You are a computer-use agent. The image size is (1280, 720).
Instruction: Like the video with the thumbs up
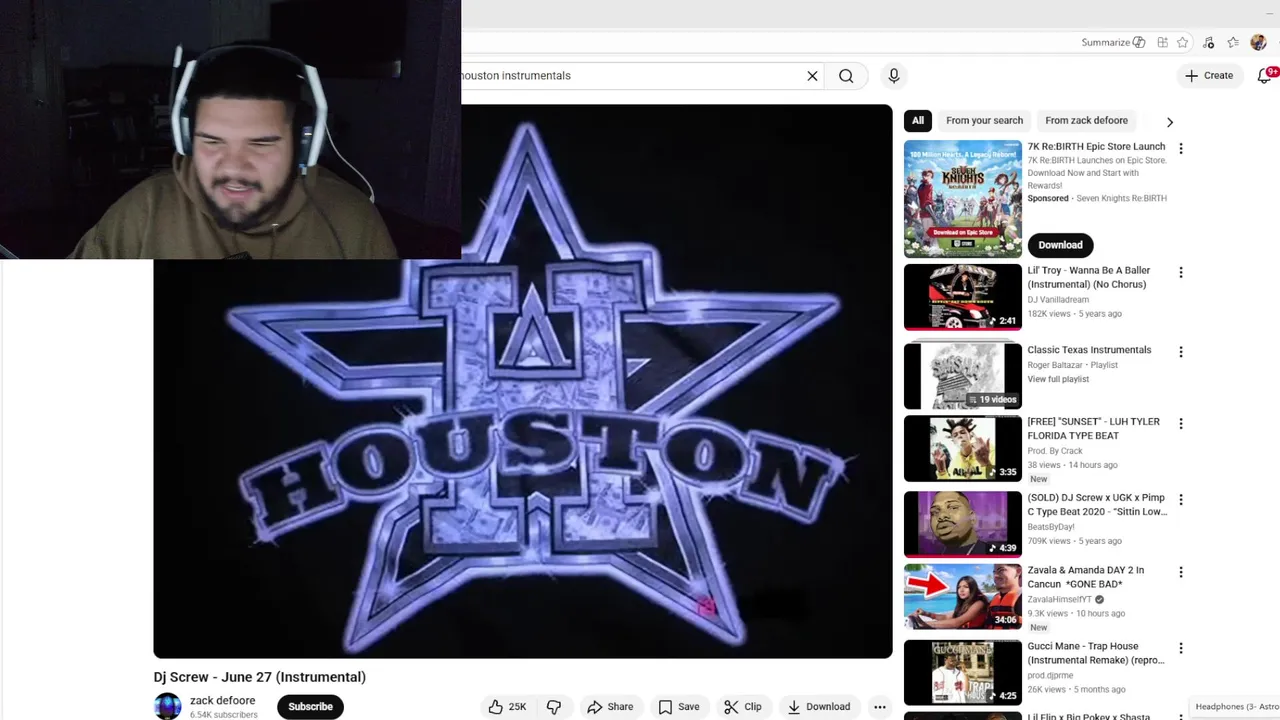[508, 707]
